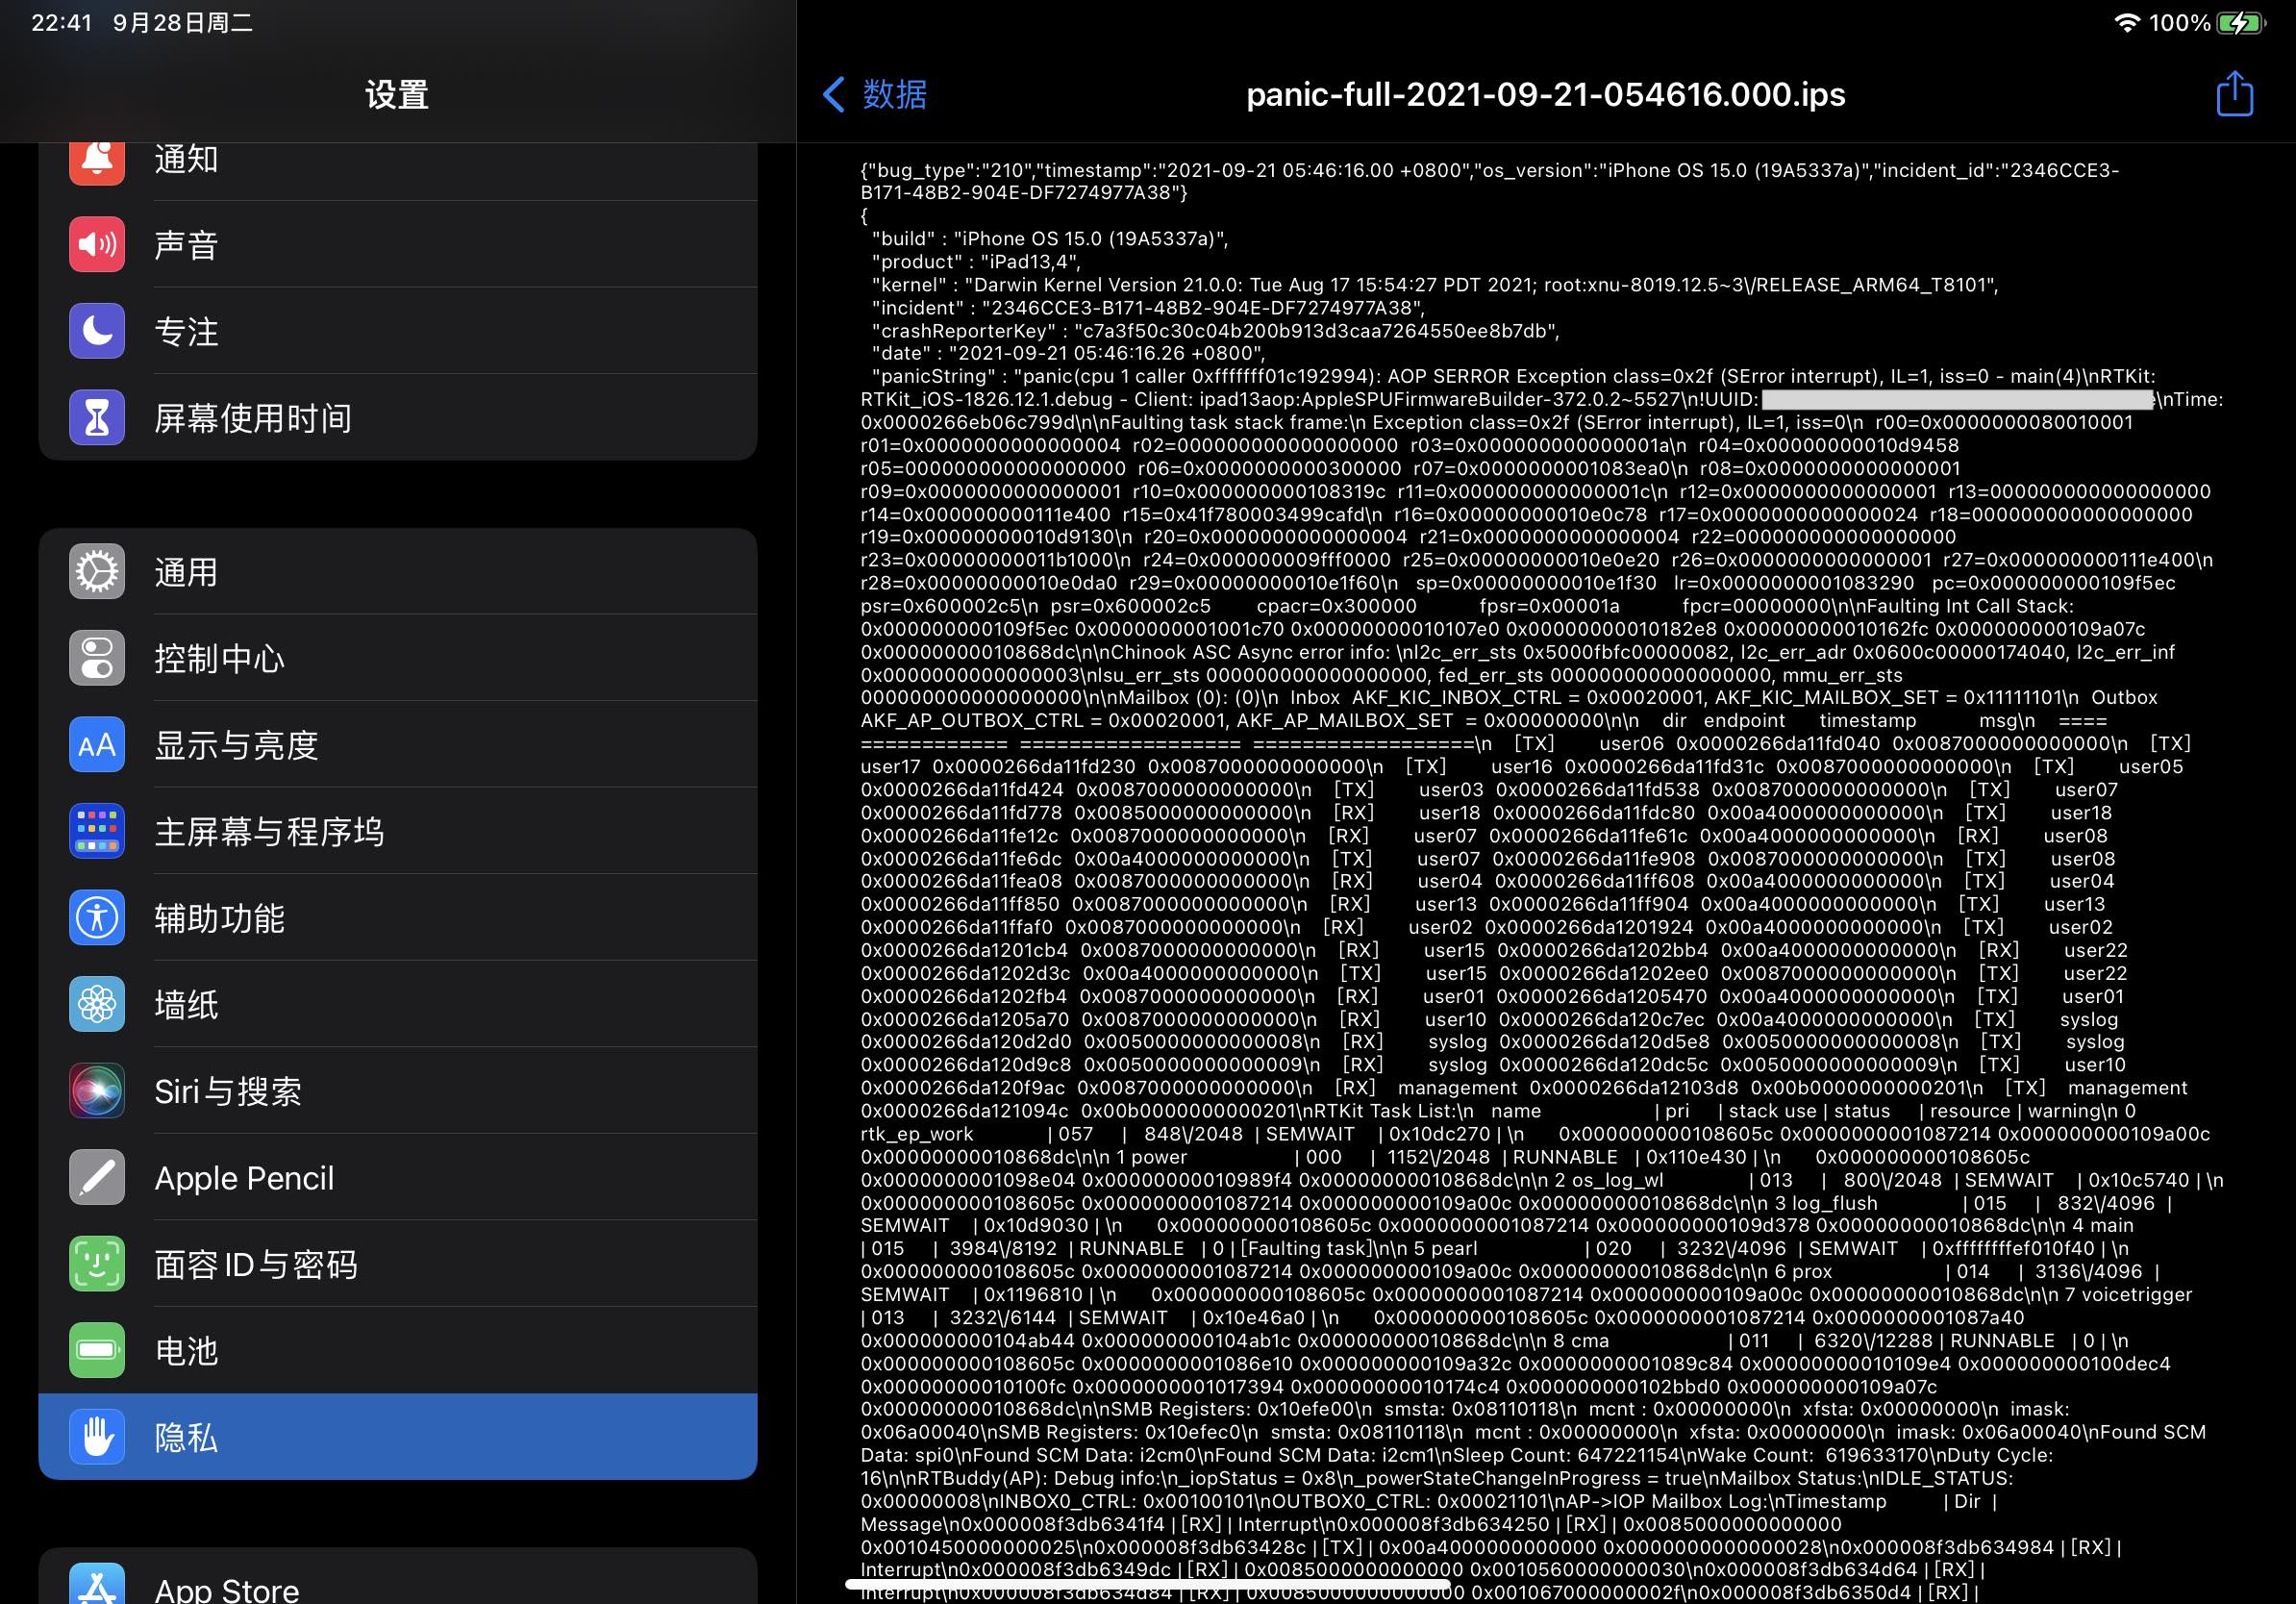Screen dimensions: 2296x1604
Task: Tap the 显示与亮度 AA icon
Action: [97, 745]
